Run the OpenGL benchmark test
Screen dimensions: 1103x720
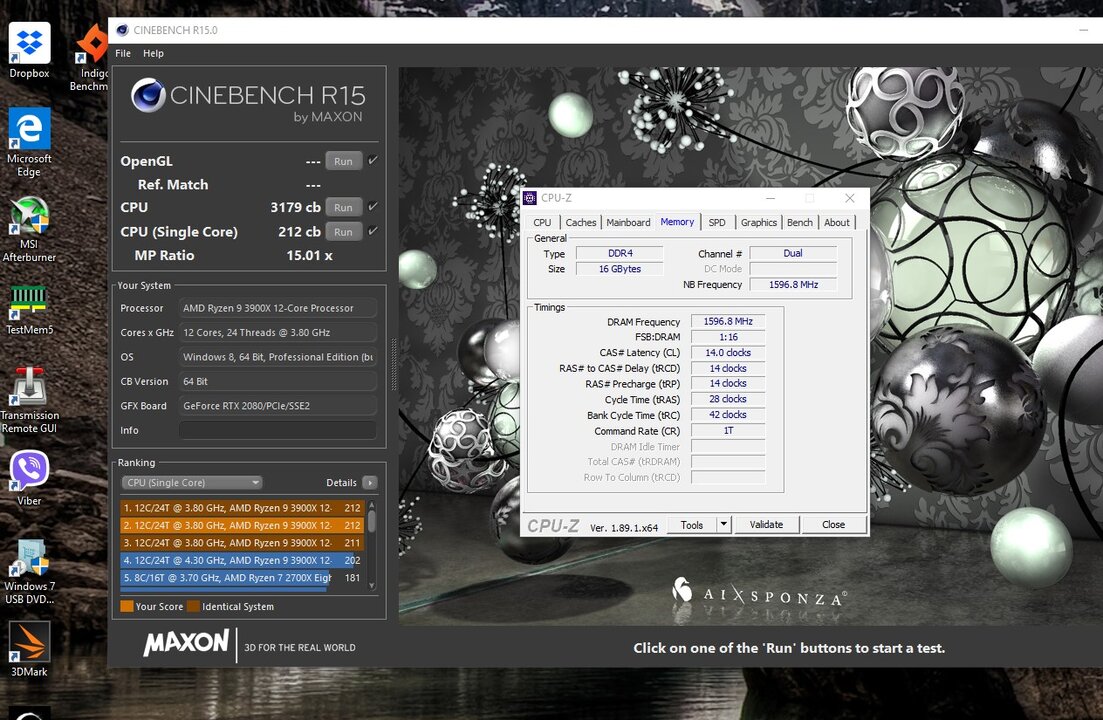click(343, 161)
